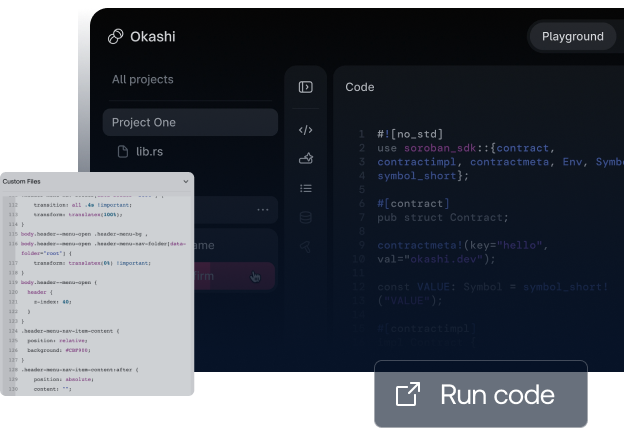Screen dimensions: 624x428
Task: Click the Code panel heading
Action: click(359, 87)
